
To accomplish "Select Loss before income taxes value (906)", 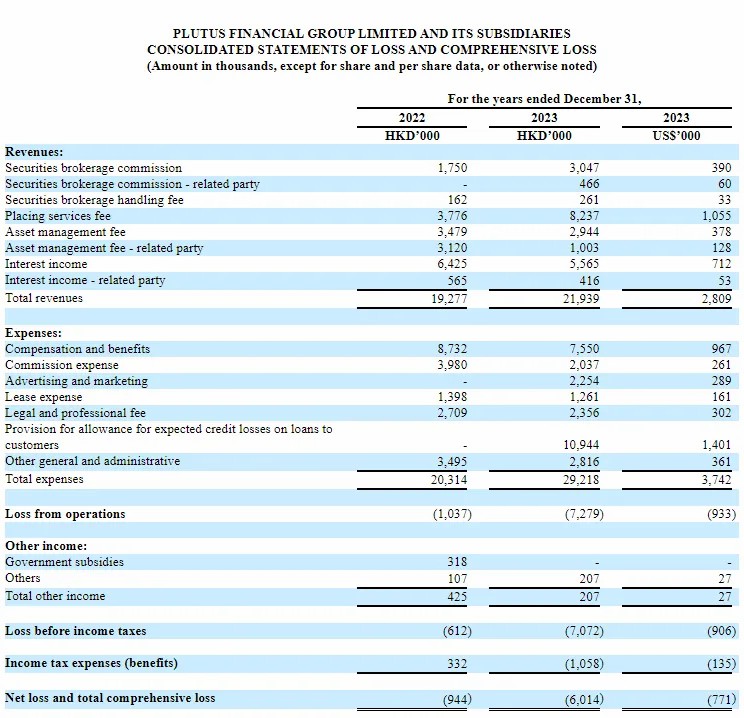I will tap(721, 632).
